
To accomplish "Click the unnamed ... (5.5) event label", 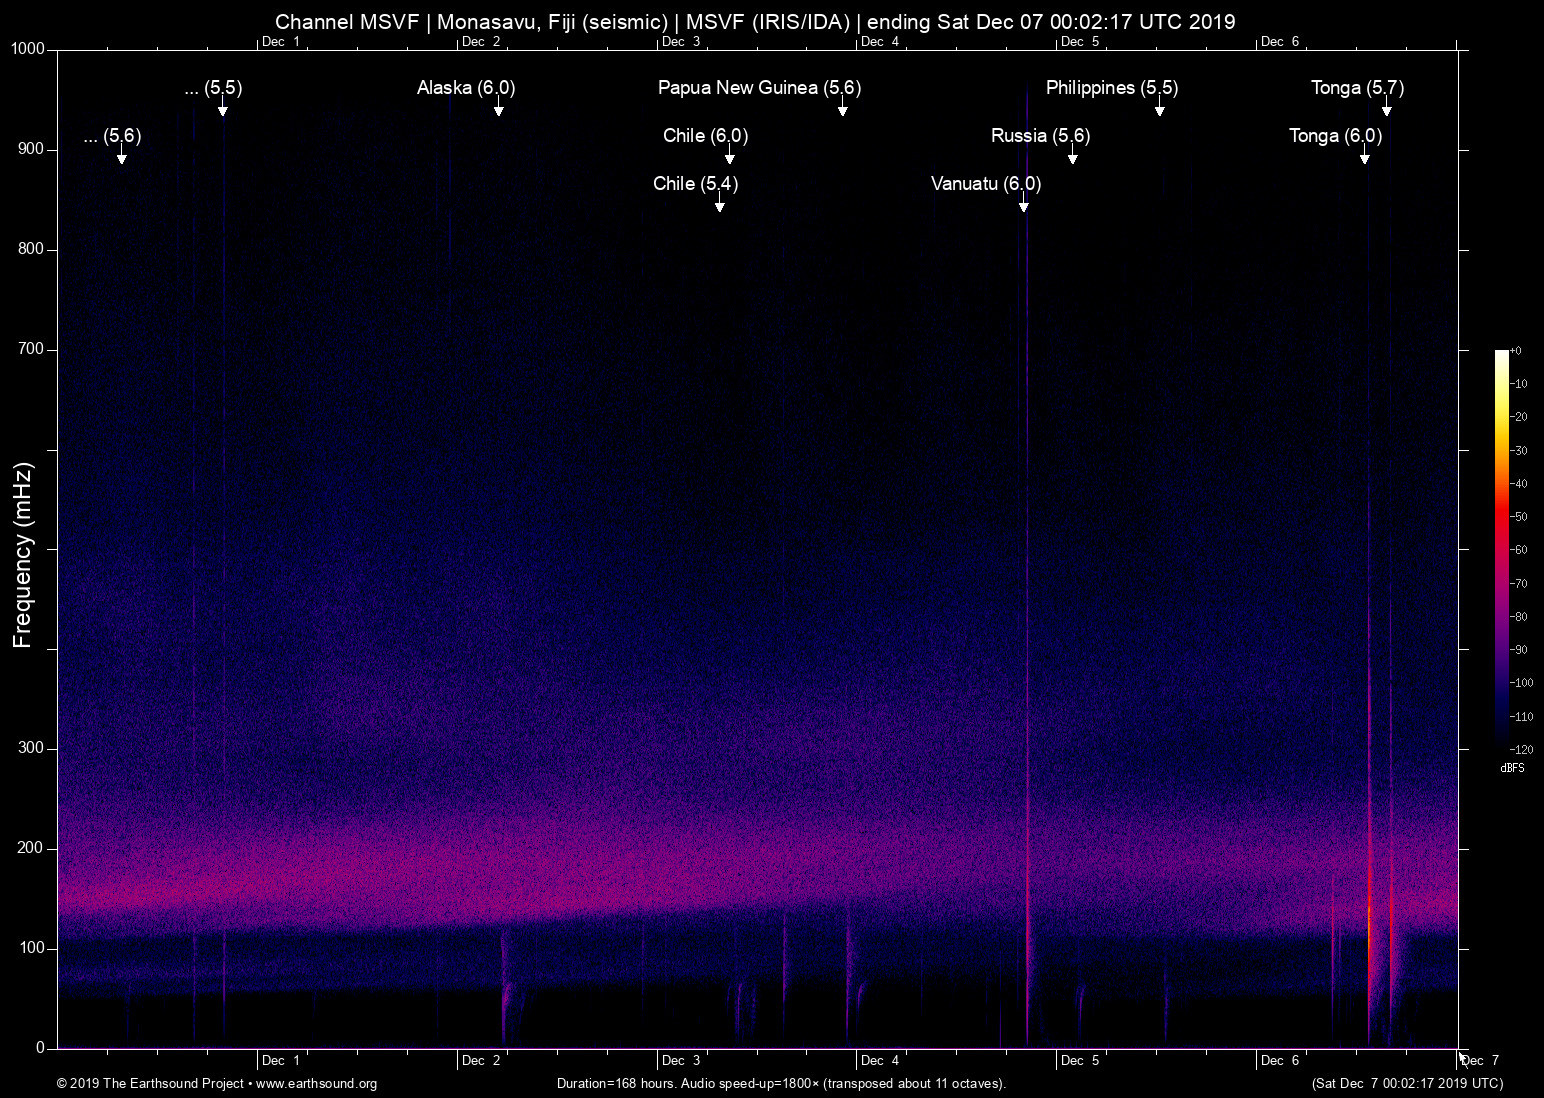I will click(213, 88).
